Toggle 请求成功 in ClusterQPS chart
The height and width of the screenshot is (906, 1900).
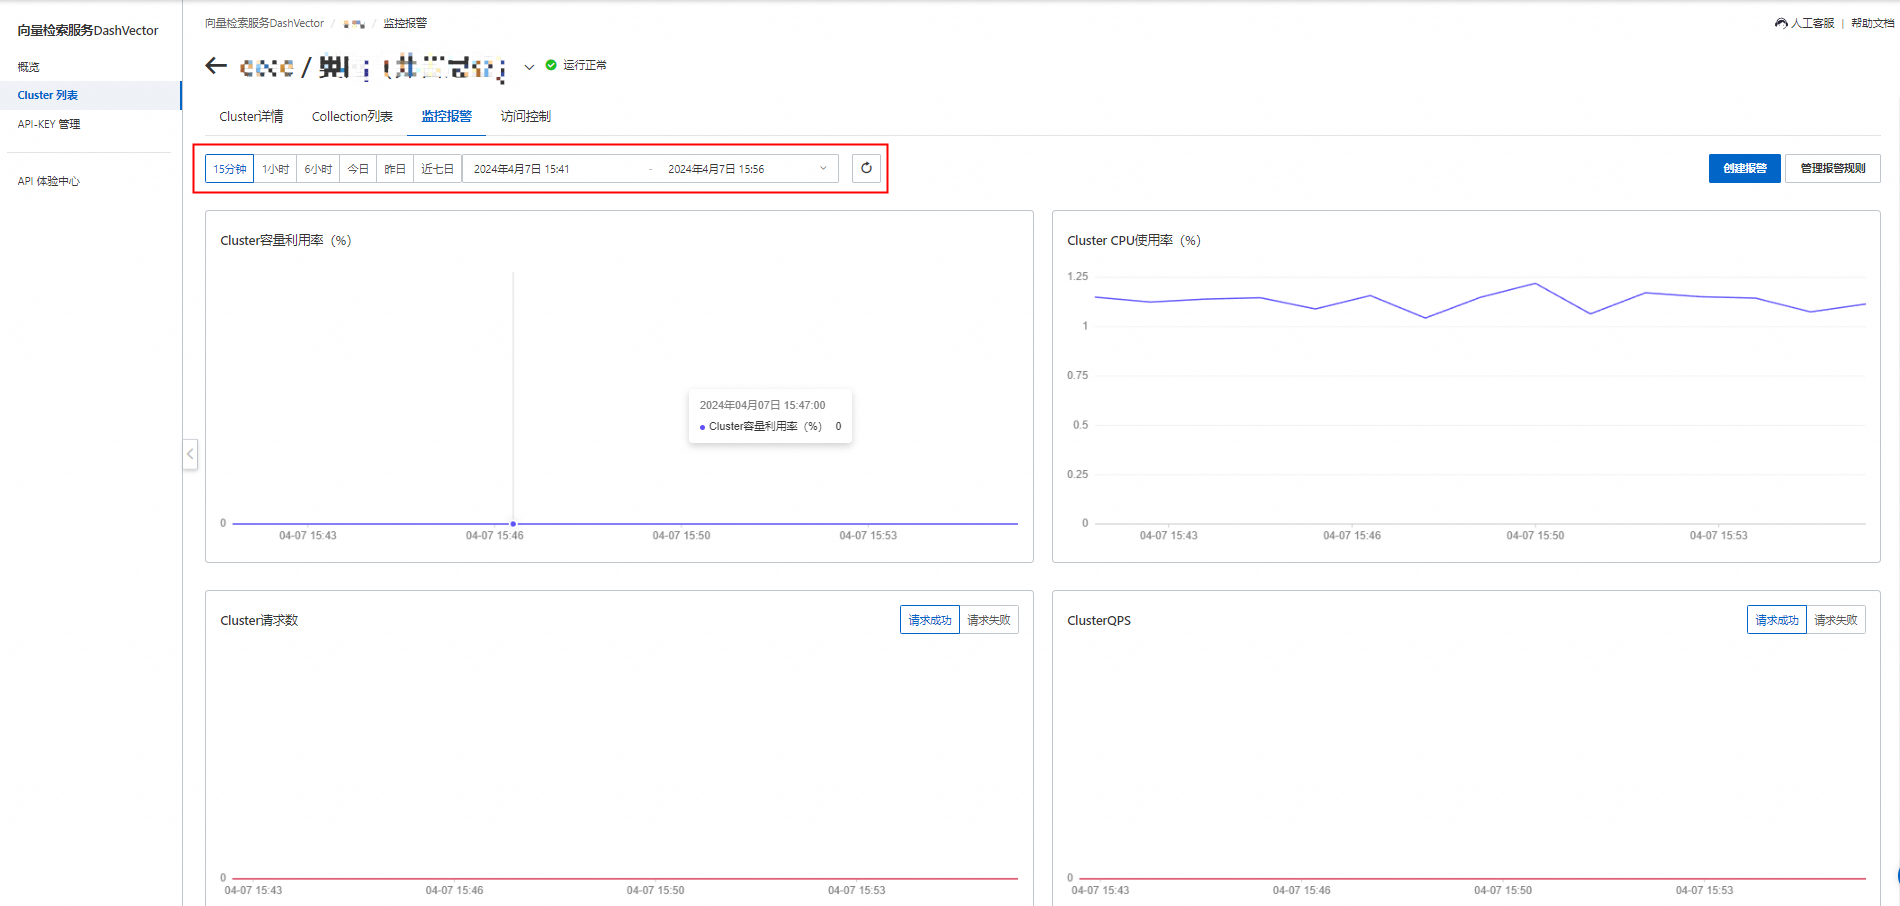pos(1776,620)
